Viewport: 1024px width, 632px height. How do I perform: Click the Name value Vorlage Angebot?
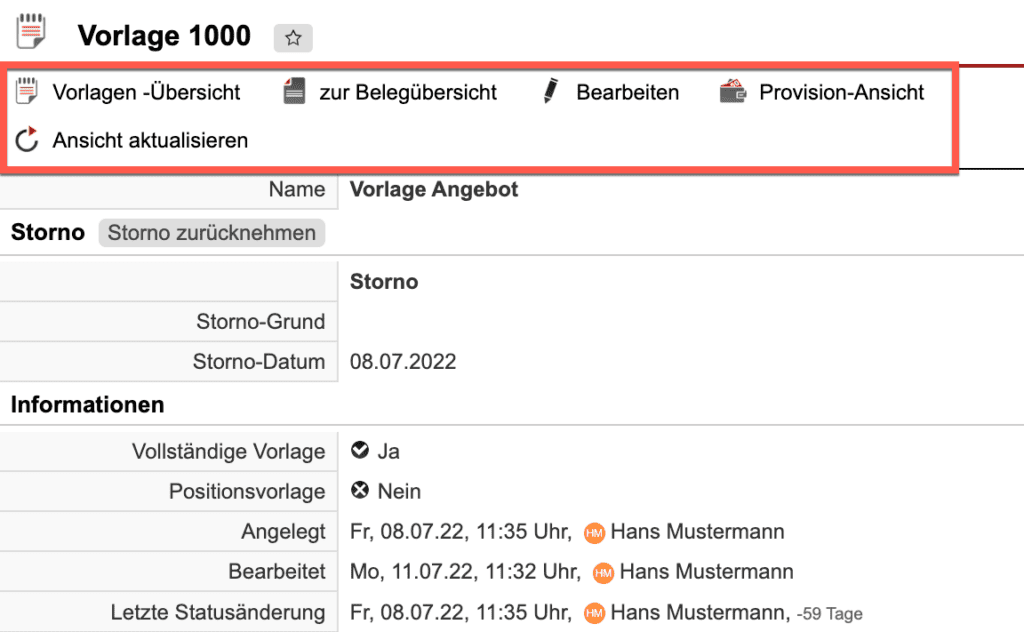(x=434, y=189)
